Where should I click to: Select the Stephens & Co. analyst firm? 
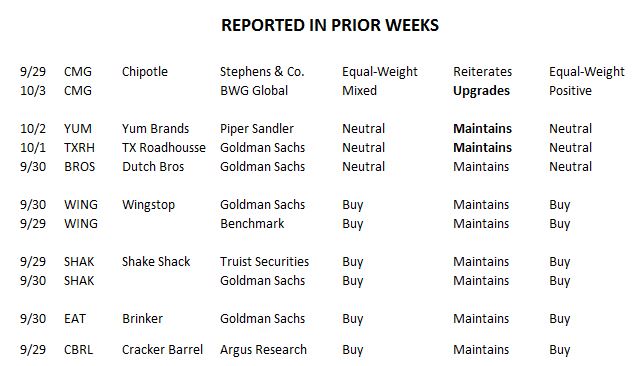(x=262, y=71)
